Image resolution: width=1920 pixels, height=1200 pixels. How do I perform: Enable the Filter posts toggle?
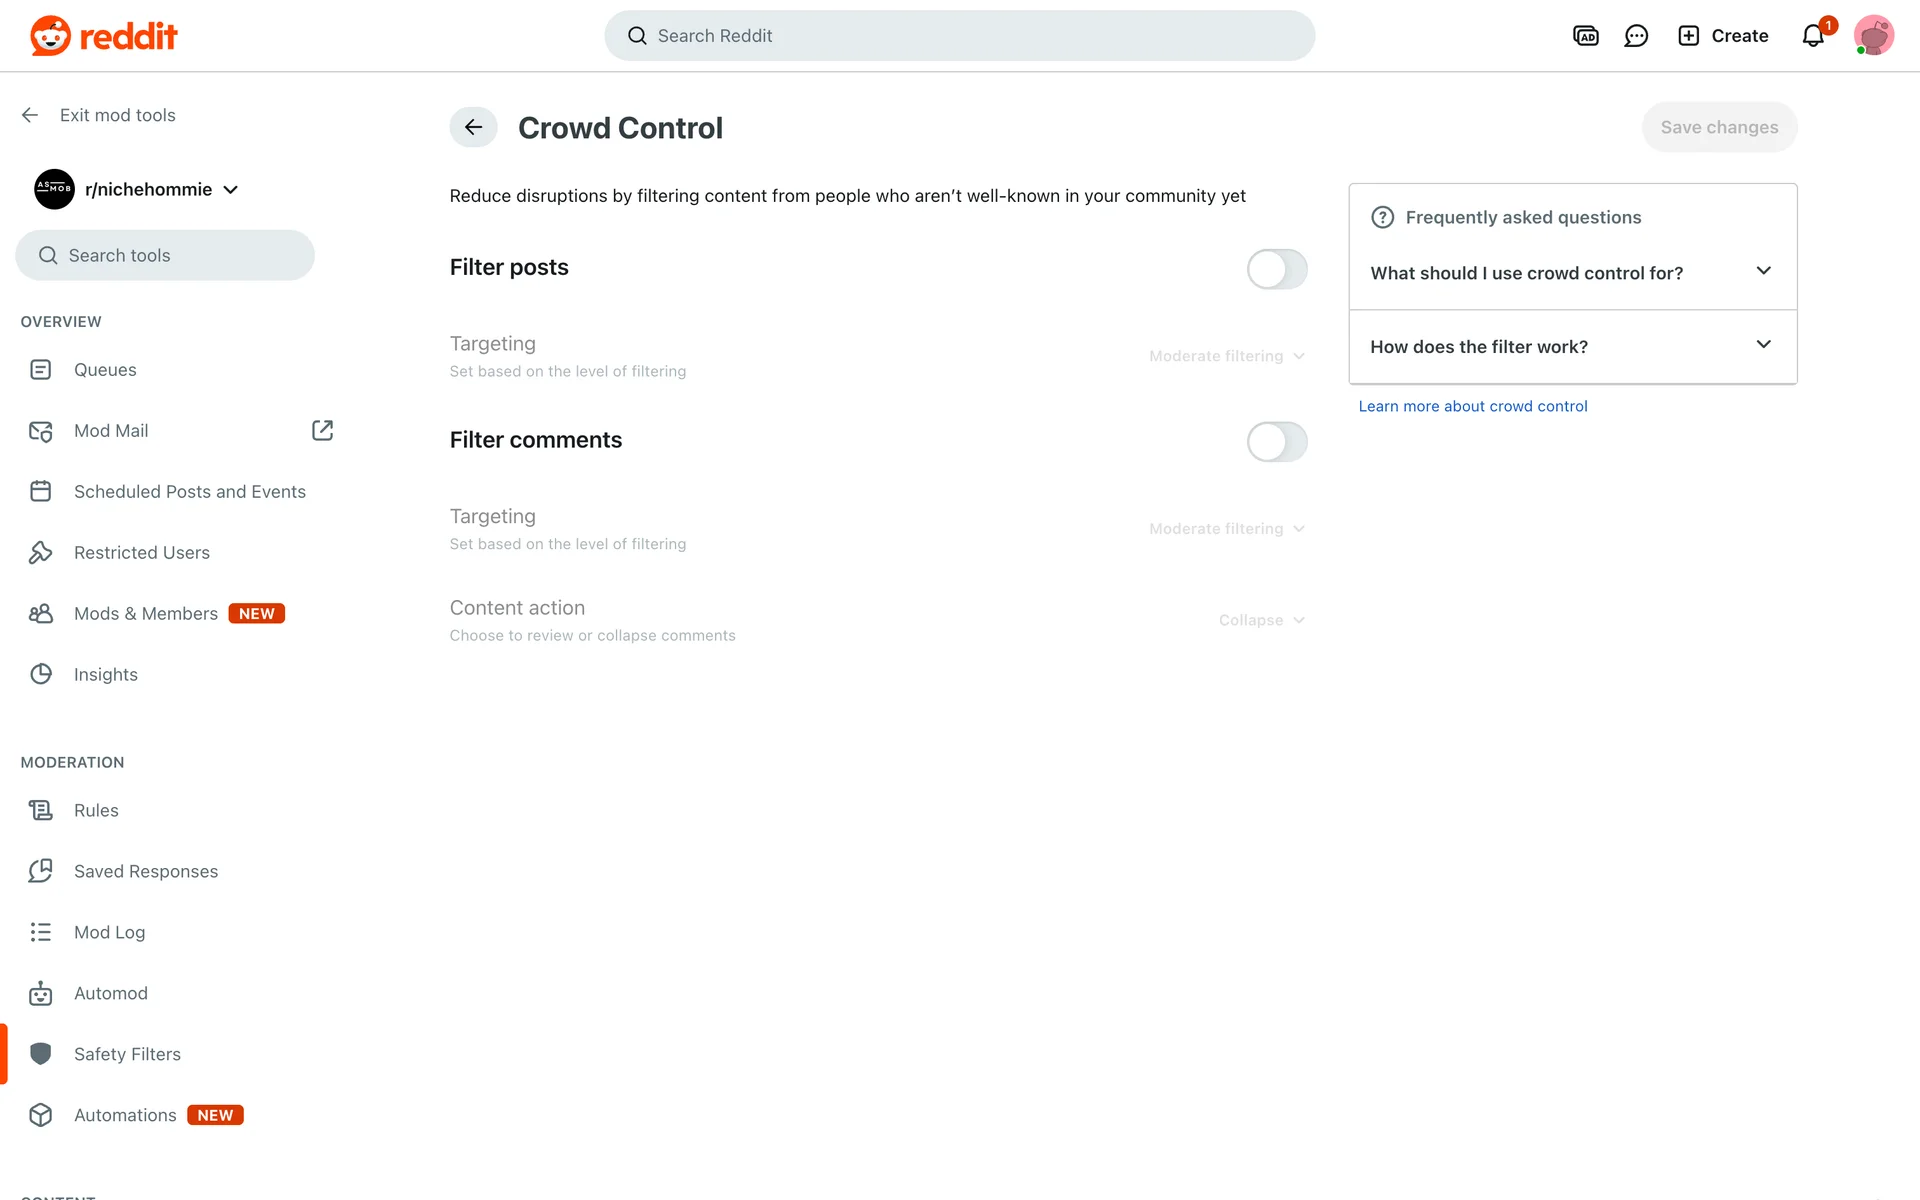(x=1276, y=269)
